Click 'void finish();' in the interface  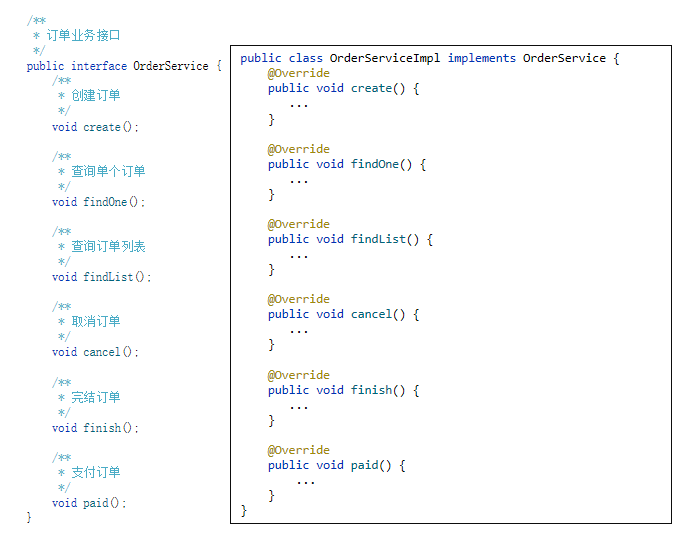coord(96,428)
